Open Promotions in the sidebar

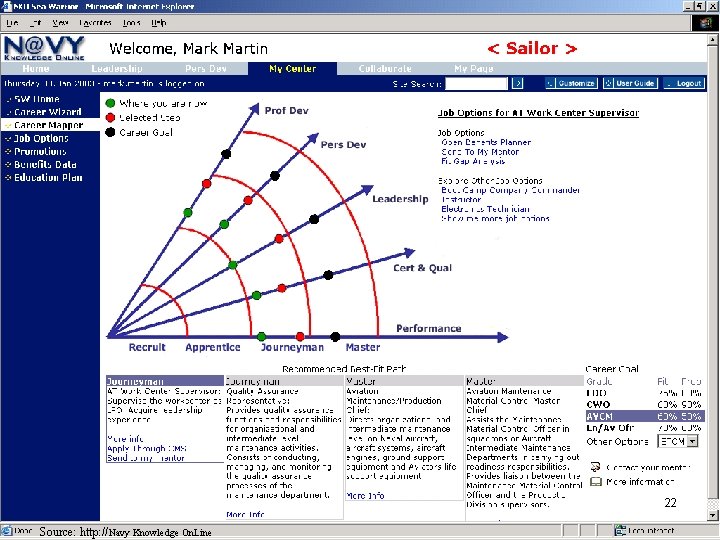coord(40,151)
